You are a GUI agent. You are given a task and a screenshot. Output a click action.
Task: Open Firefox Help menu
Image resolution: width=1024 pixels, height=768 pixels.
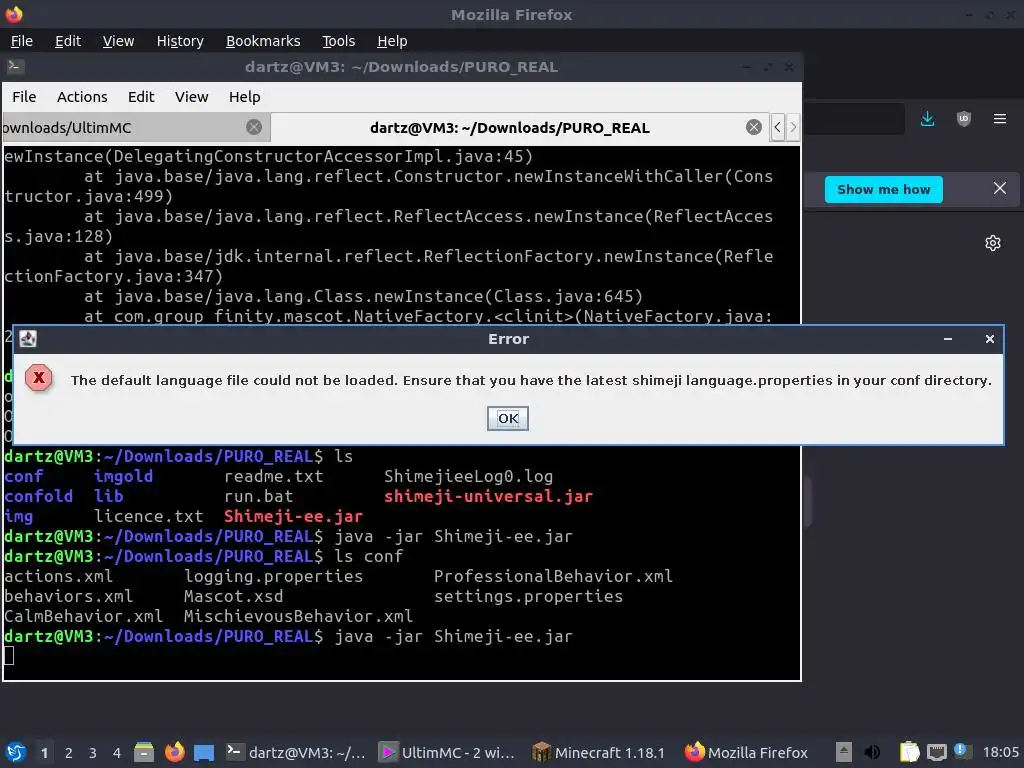(392, 41)
